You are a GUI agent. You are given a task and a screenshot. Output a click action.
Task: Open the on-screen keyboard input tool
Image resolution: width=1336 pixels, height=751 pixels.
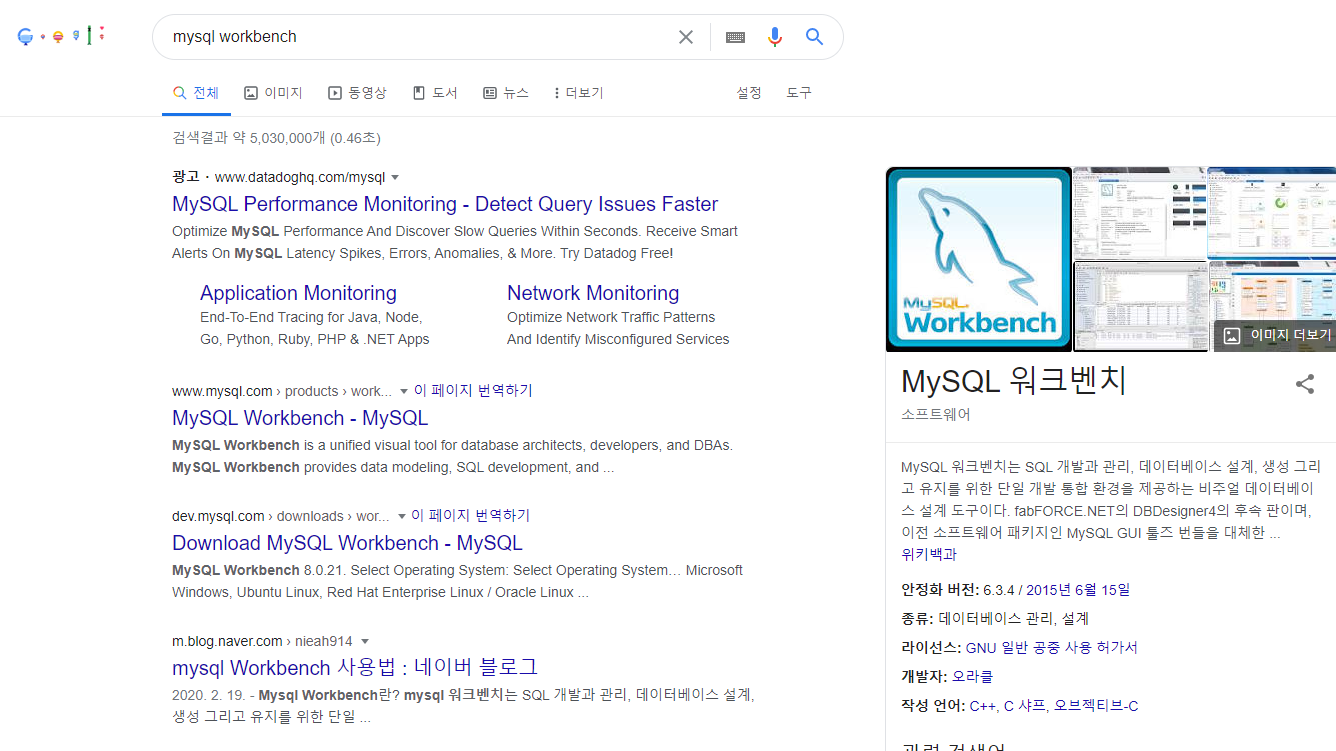click(x=735, y=37)
